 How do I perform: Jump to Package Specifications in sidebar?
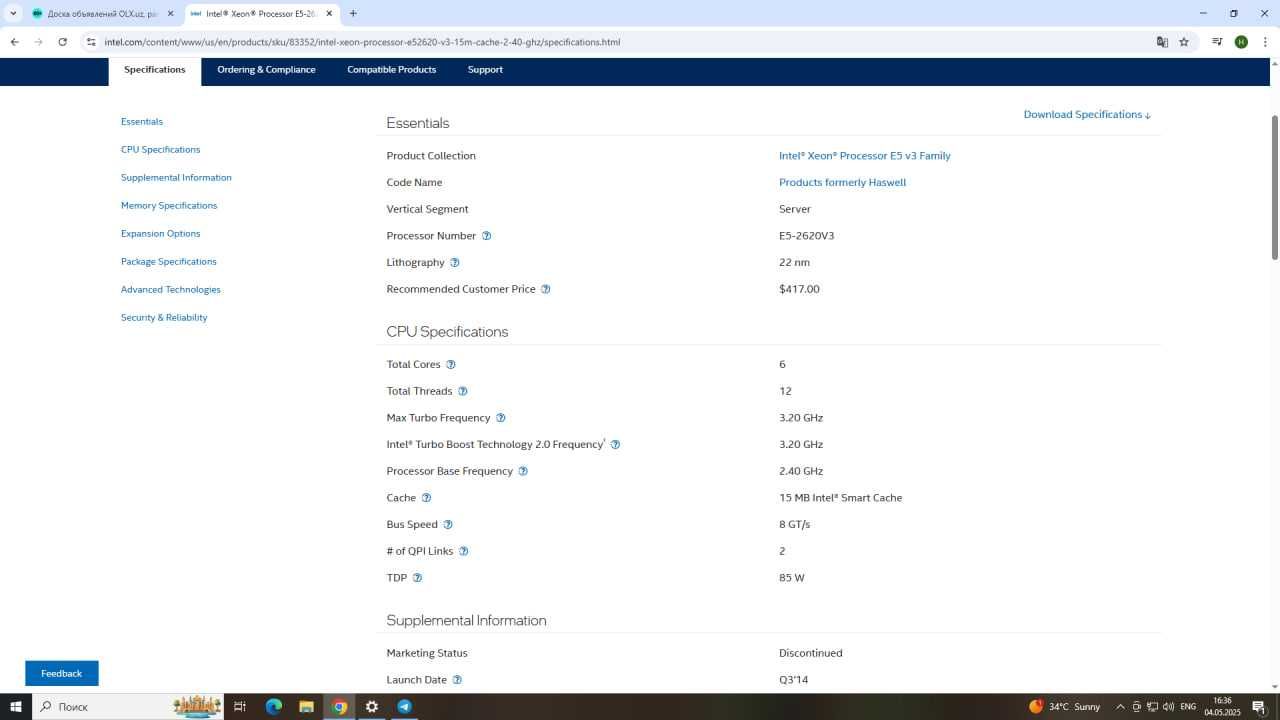pos(168,262)
